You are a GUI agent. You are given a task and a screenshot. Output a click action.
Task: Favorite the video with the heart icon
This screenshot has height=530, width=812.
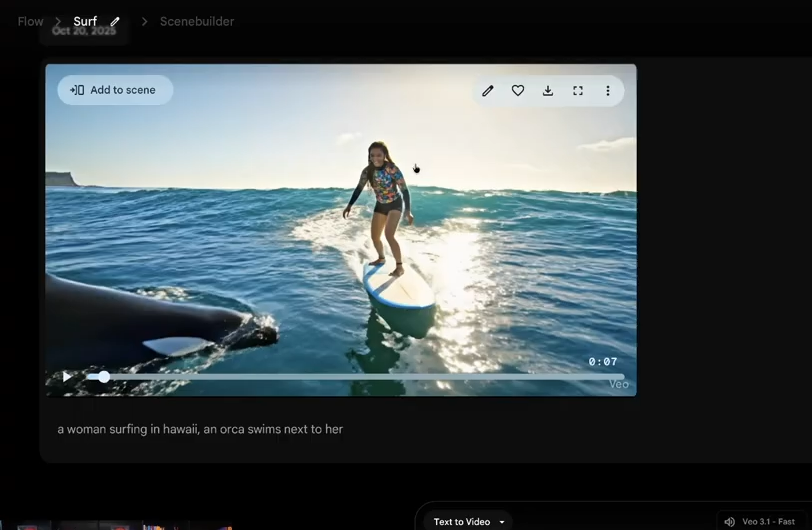[x=518, y=91]
